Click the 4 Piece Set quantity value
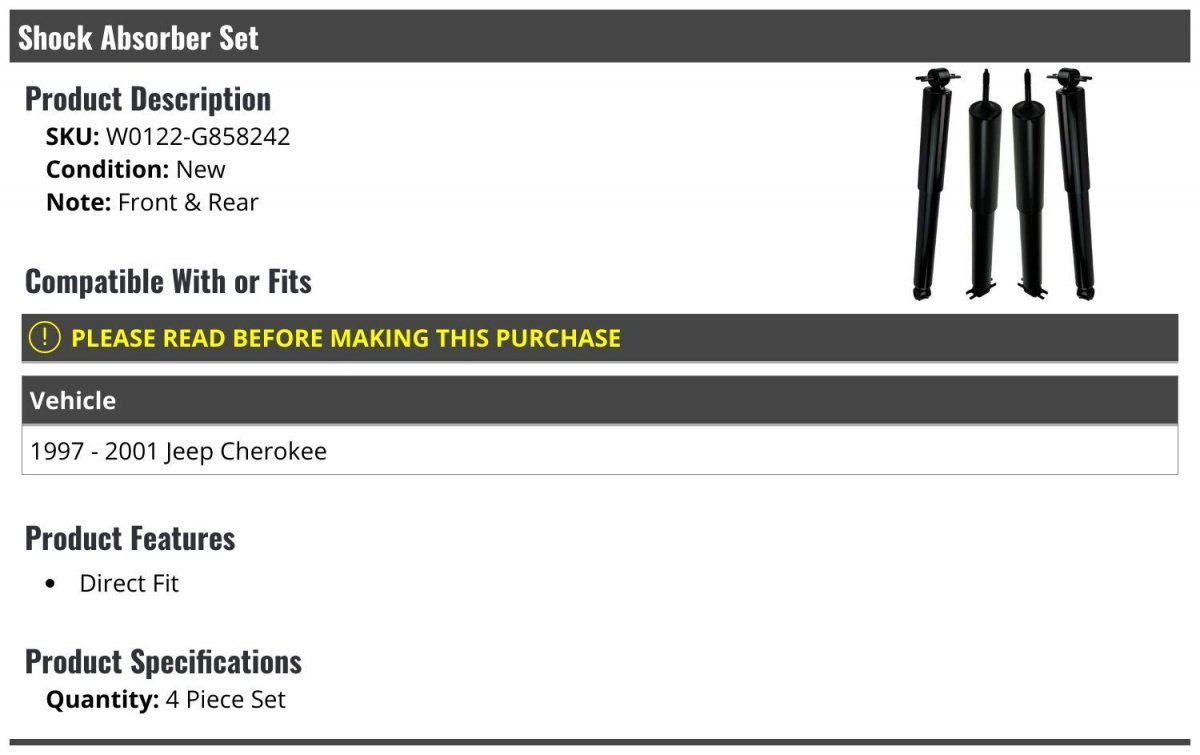This screenshot has height=755, width=1200. coord(226,700)
